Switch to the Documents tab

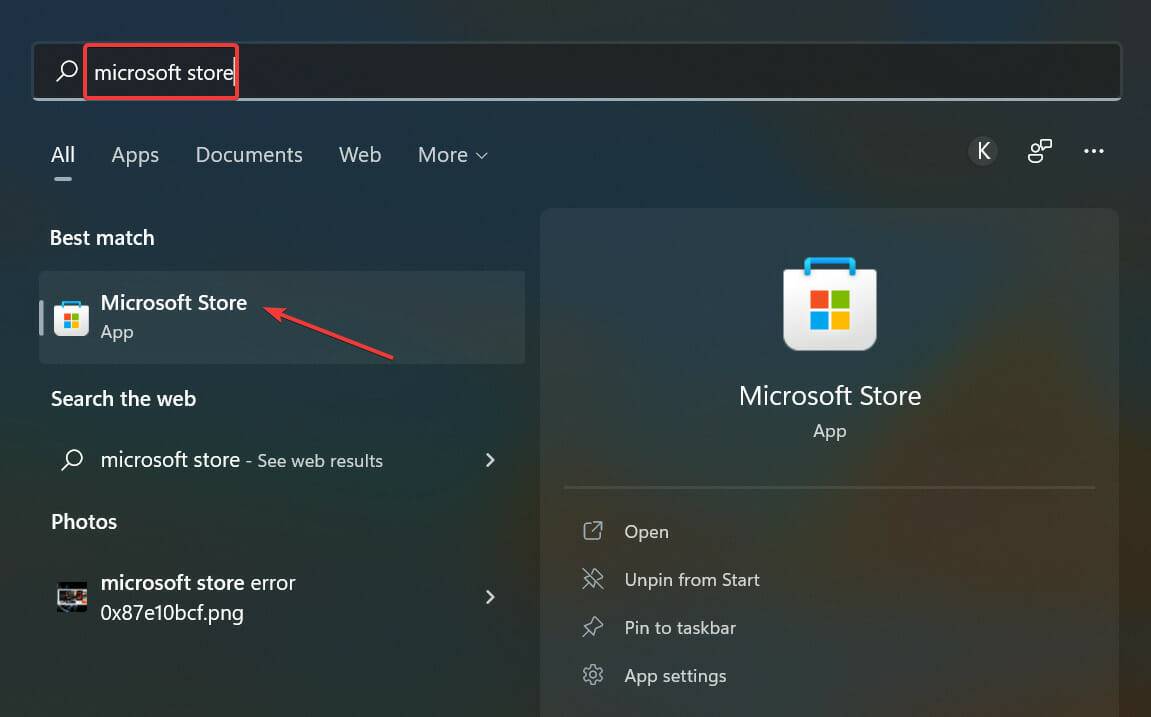(x=248, y=155)
